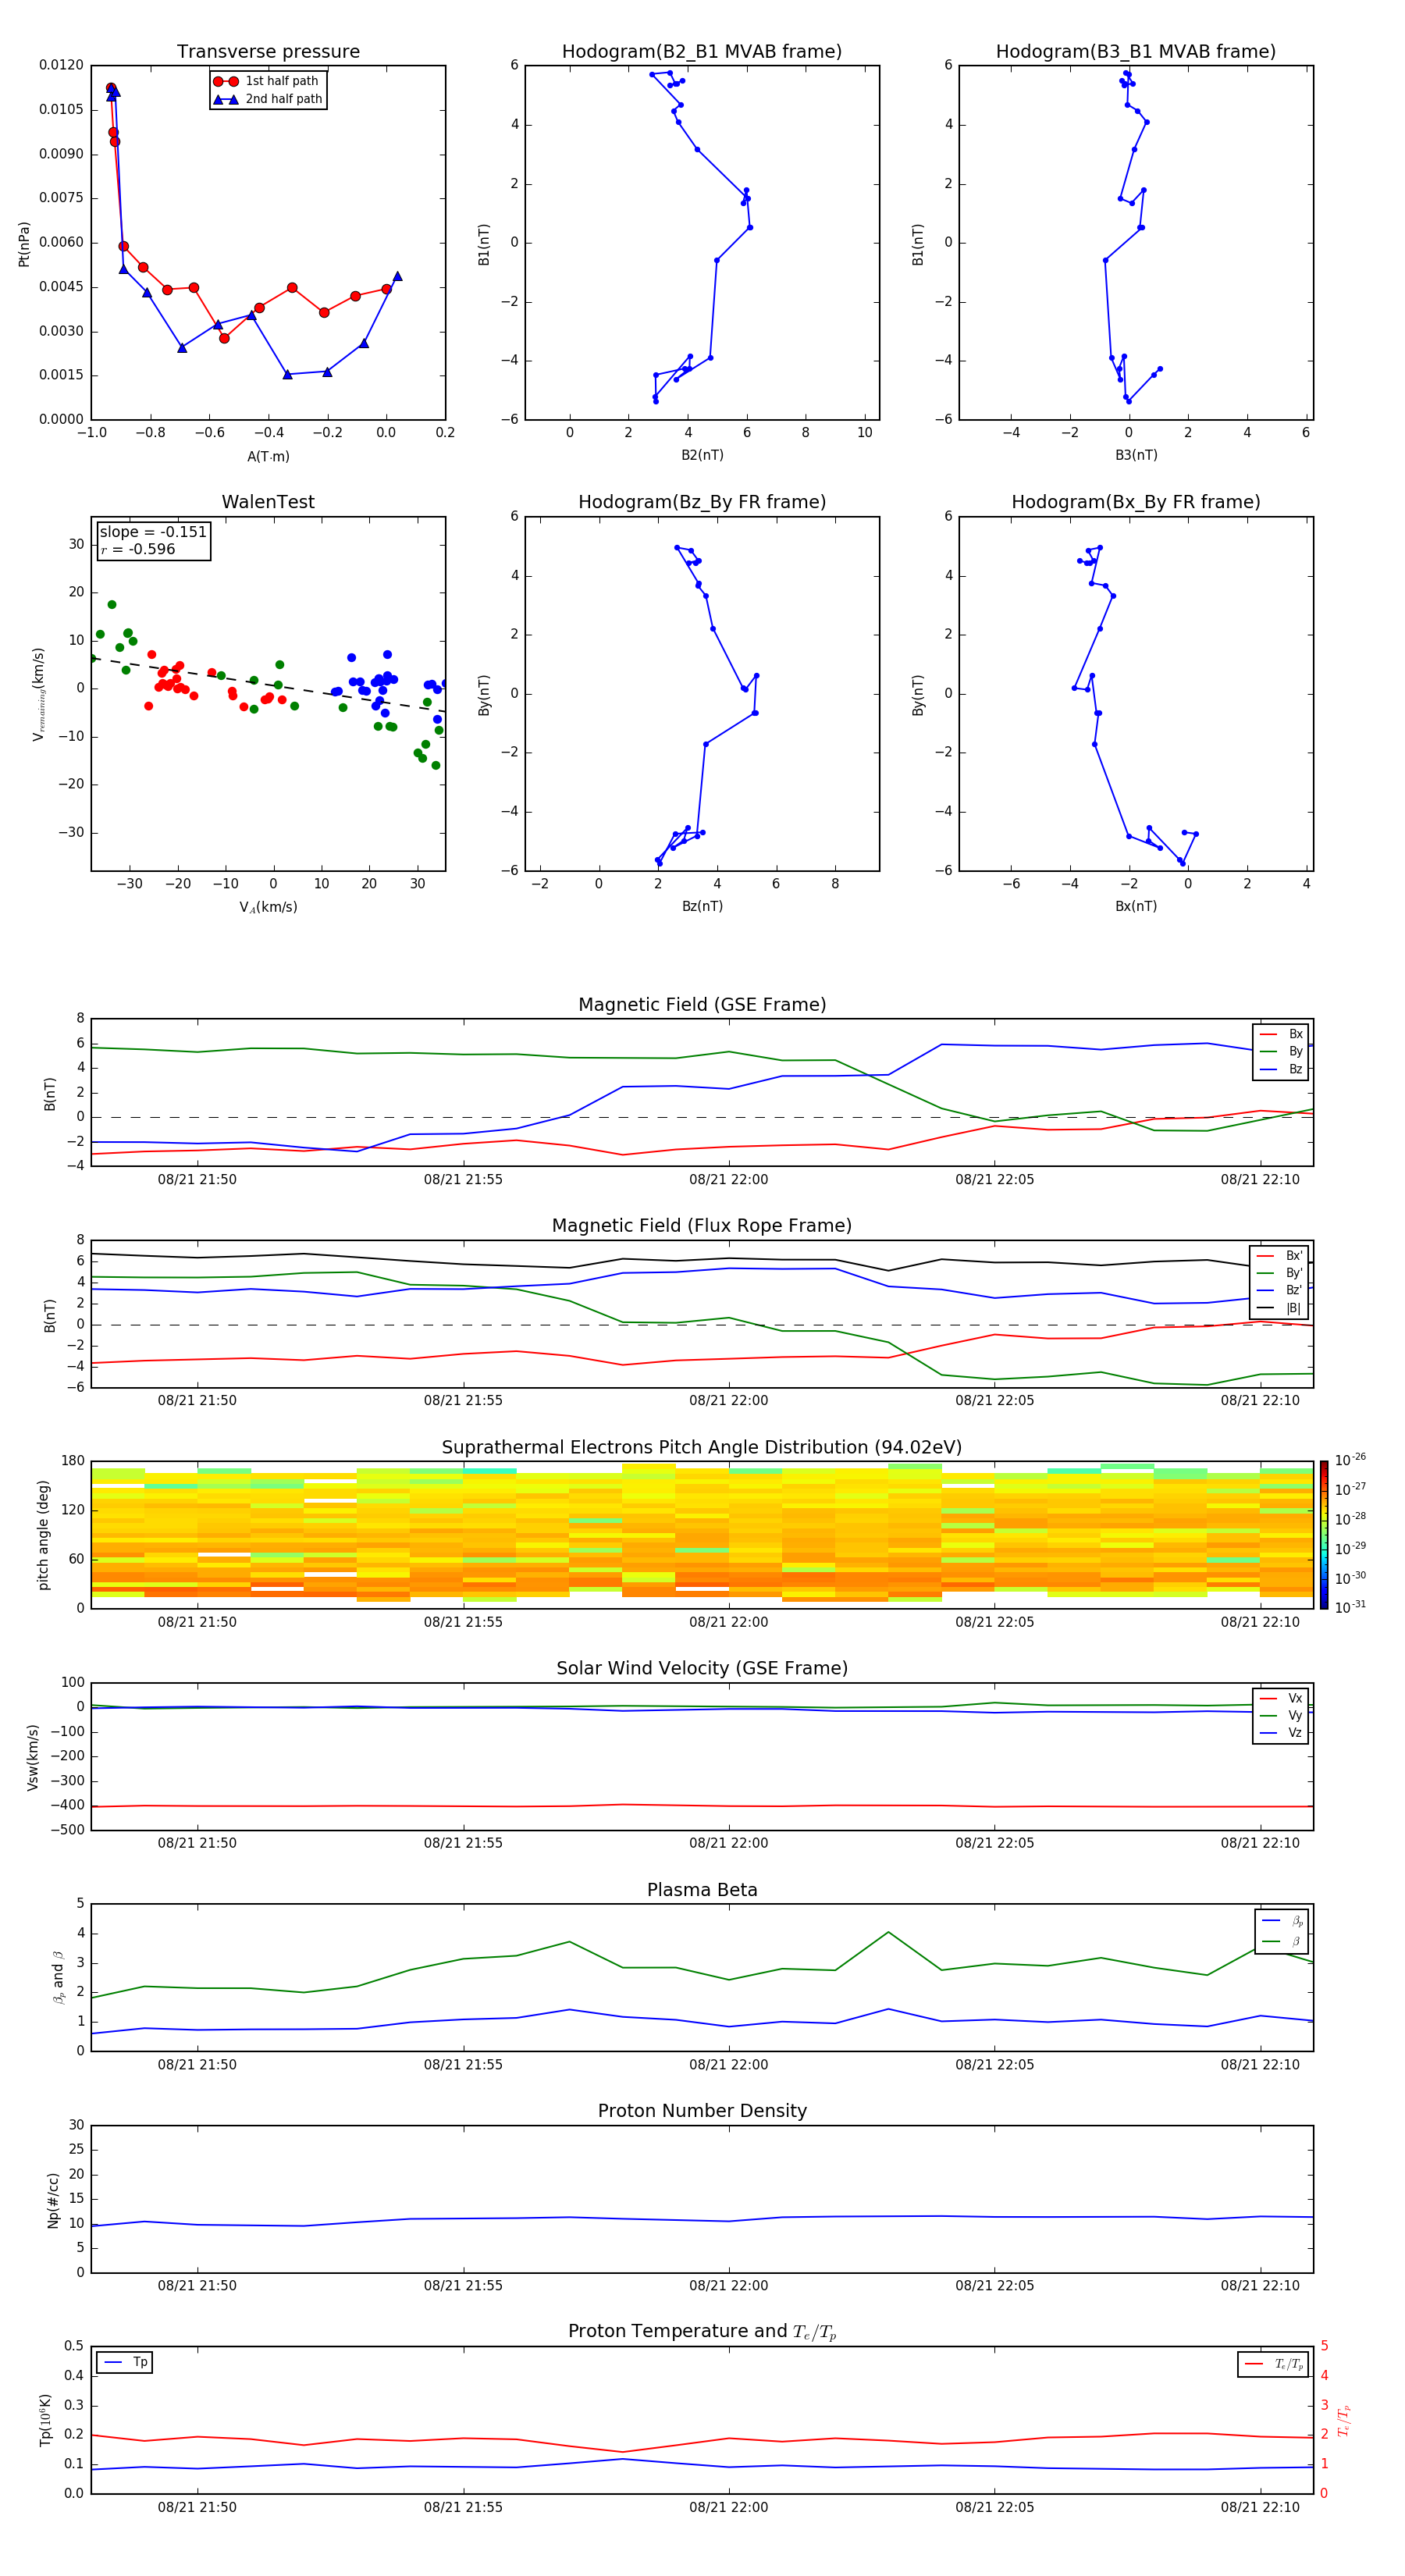The width and height of the screenshot is (1405, 2576).
Task: Click the 'B3(nT)' x-axis label
Action: point(1136,456)
